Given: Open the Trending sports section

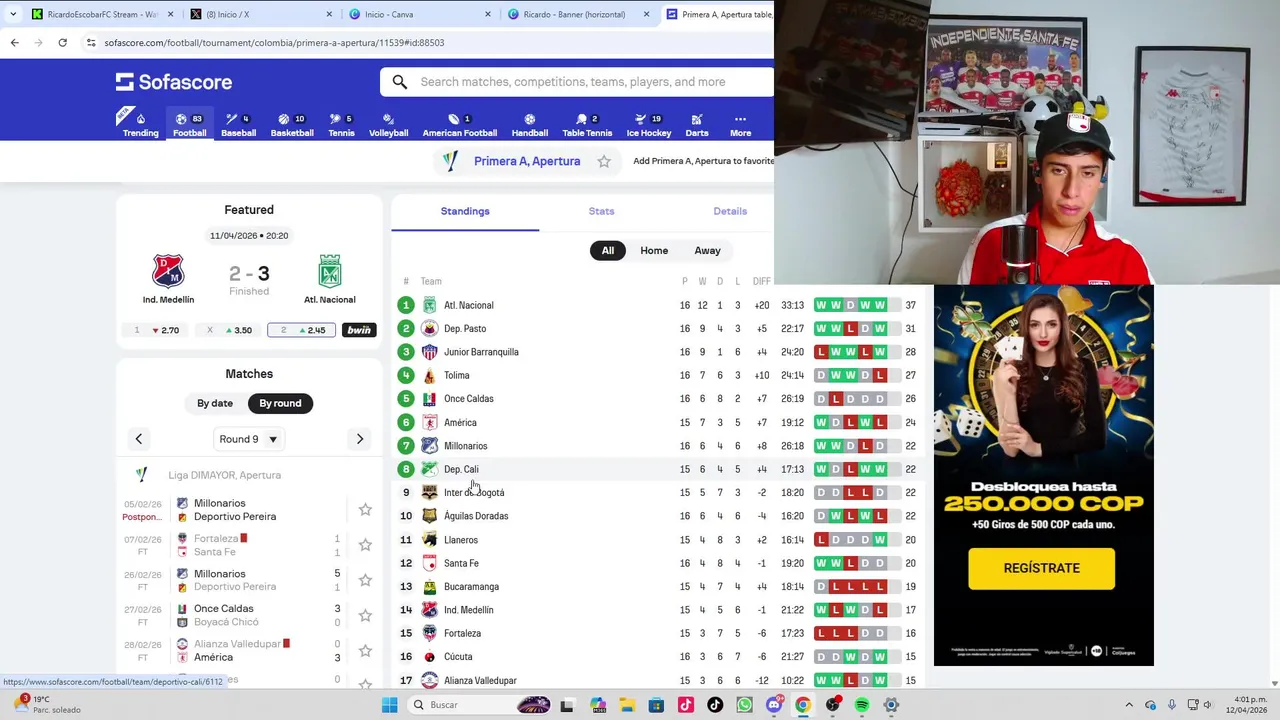Looking at the screenshot, I should click(x=140, y=125).
